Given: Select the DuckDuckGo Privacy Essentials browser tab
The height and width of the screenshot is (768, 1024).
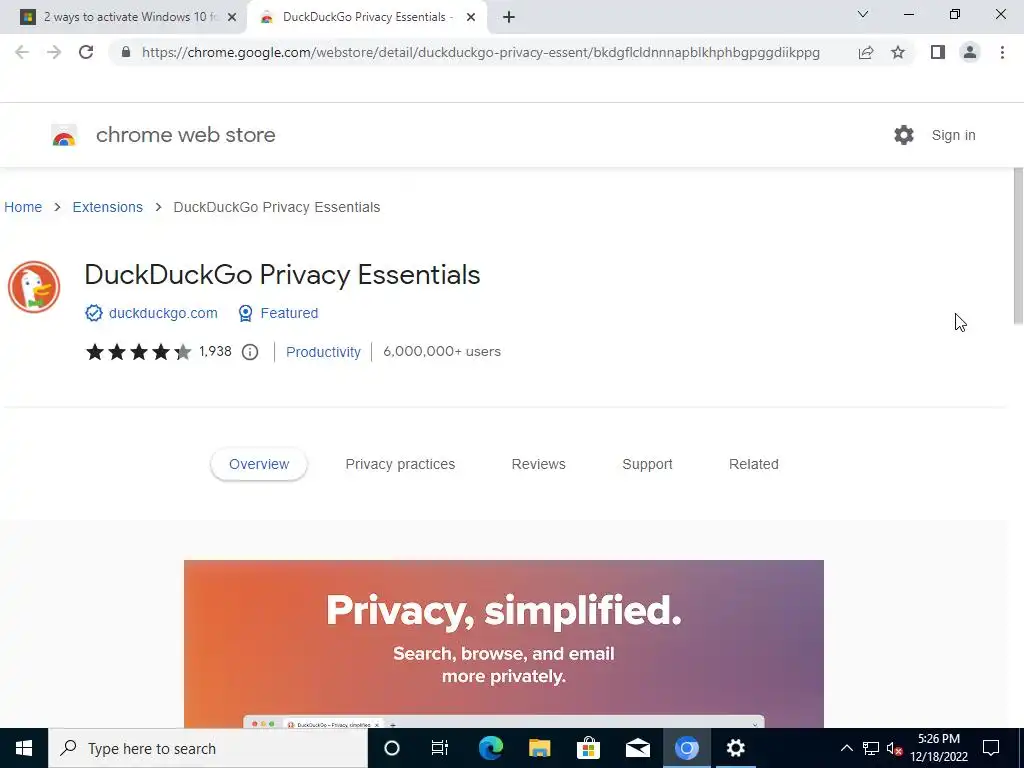Looking at the screenshot, I should 367,17.
